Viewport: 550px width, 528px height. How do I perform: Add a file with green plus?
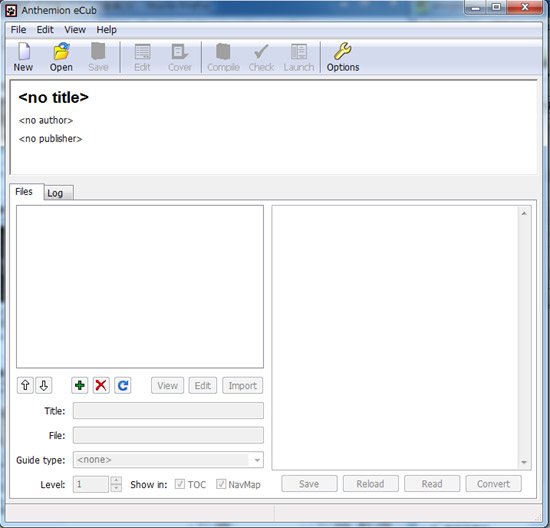(80, 386)
